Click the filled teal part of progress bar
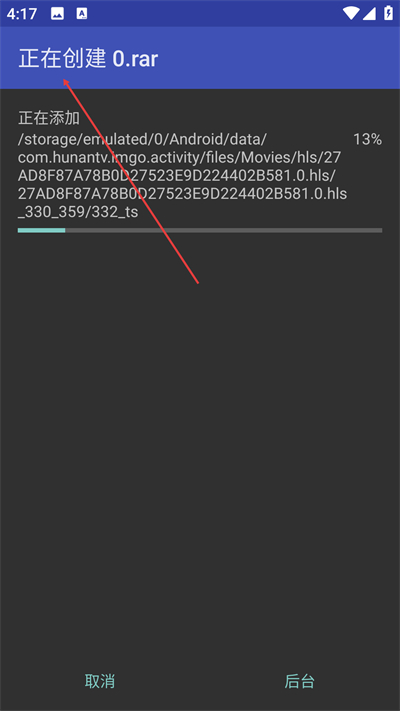Screen dimensions: 400x711 click(x=41, y=230)
